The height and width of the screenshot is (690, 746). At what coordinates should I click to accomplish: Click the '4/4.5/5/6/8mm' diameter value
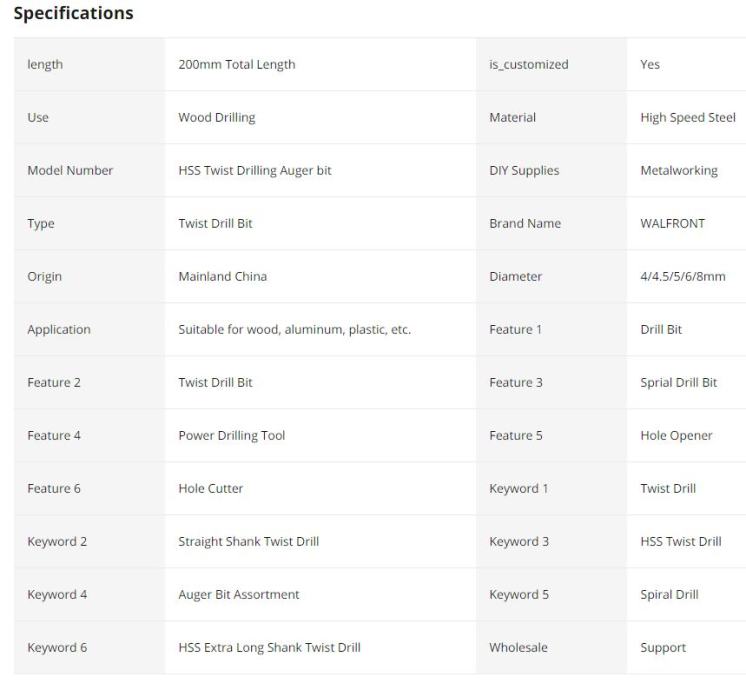[x=682, y=277]
